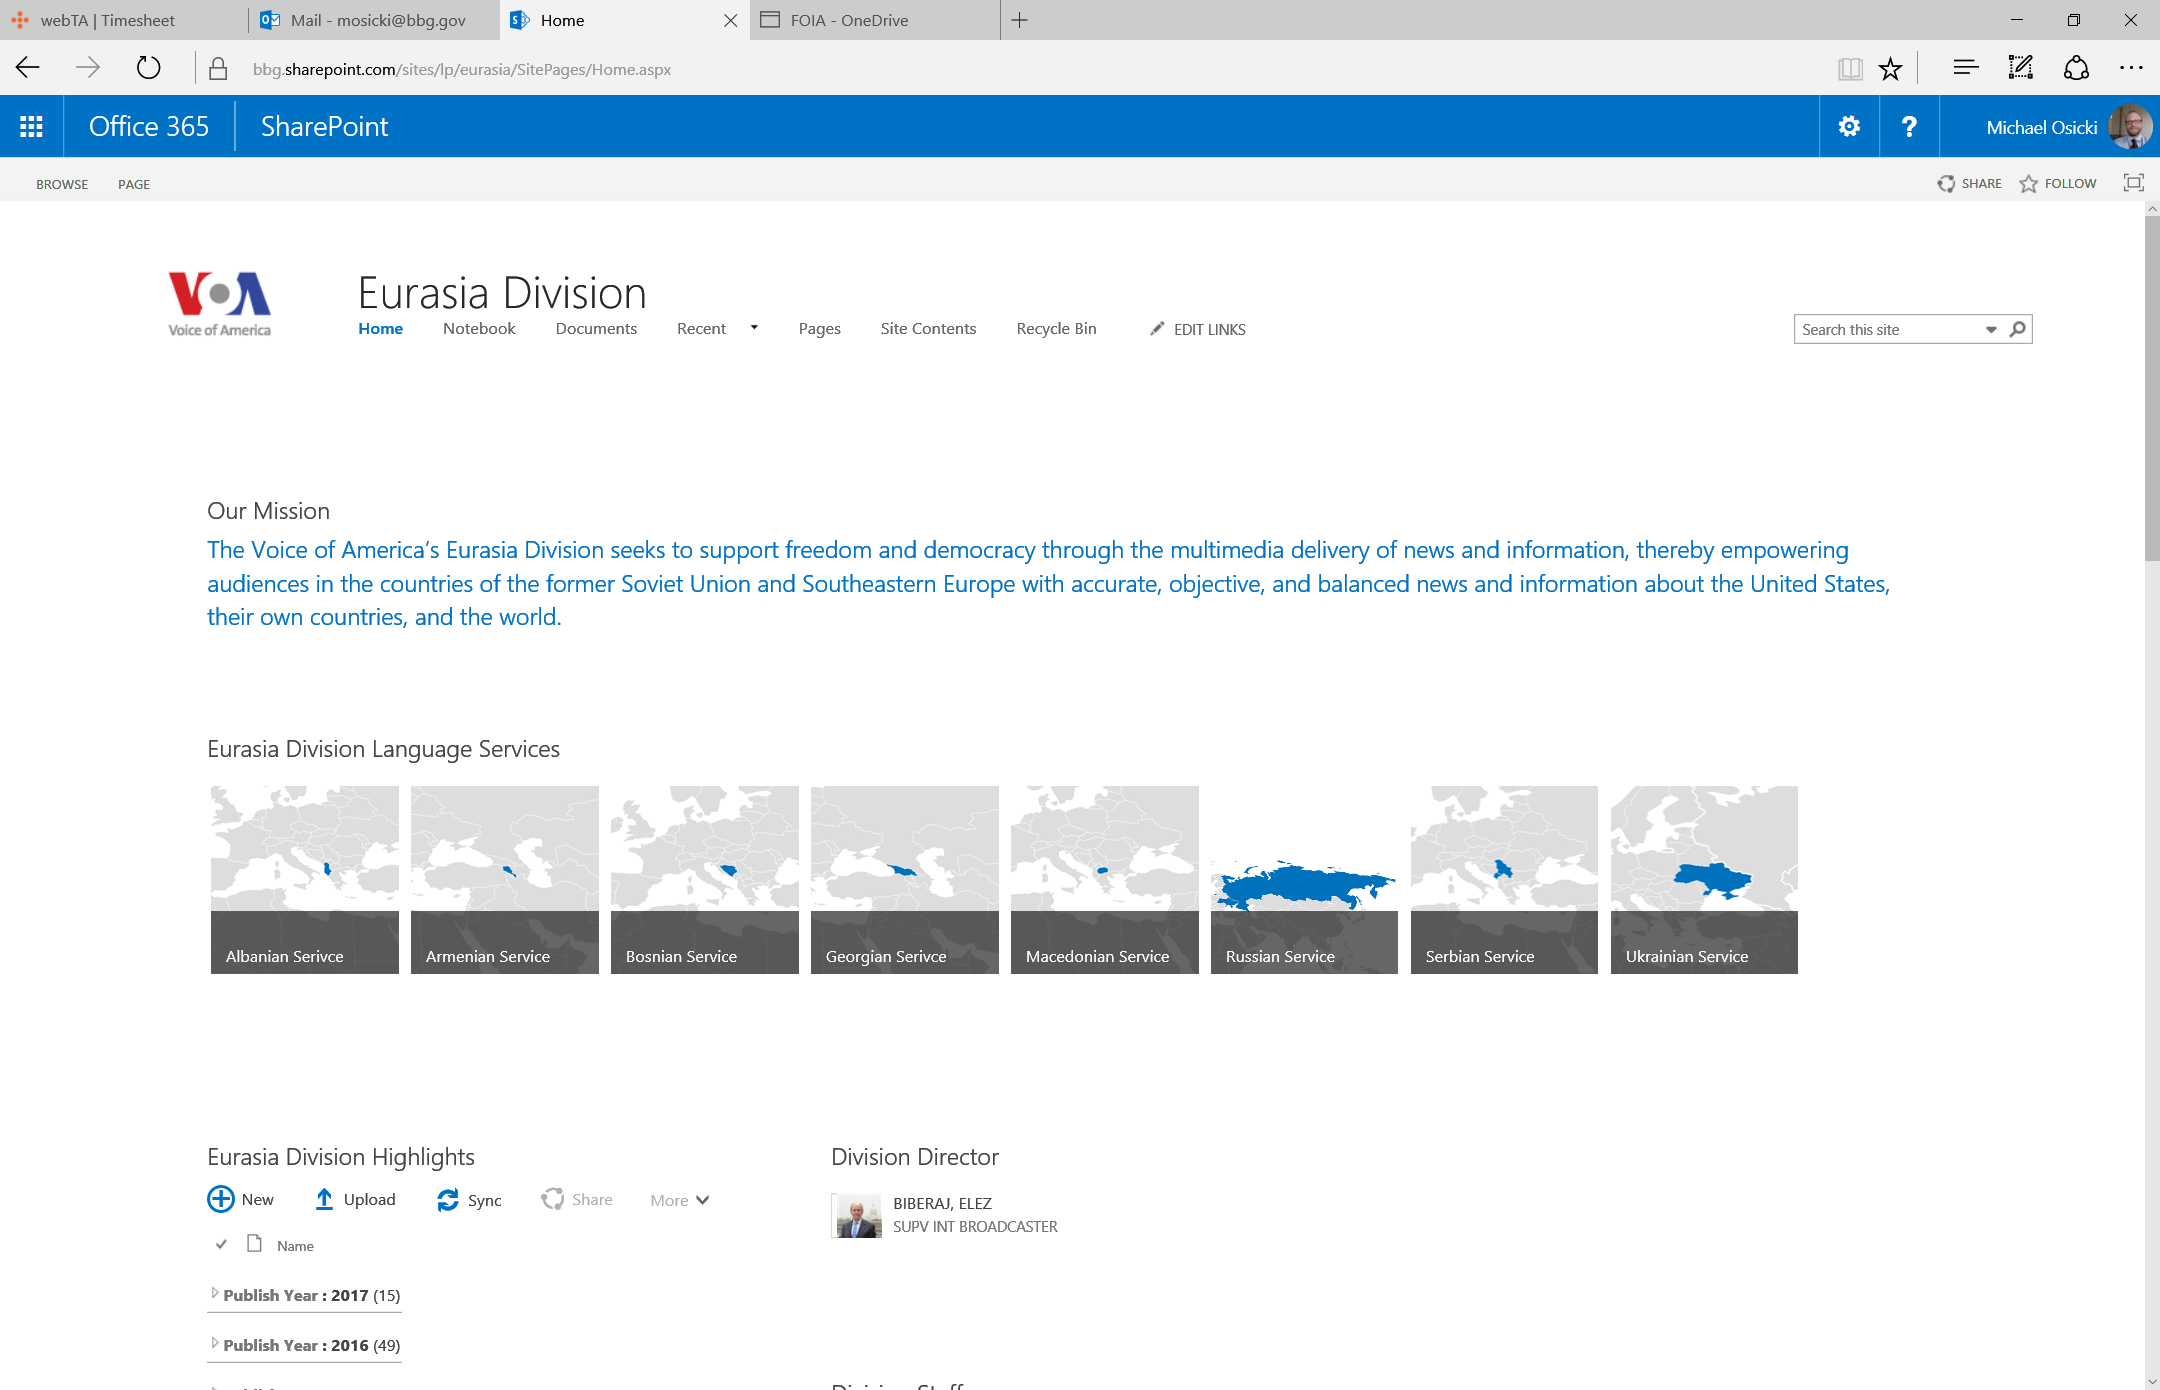Open the Serbian Service tile
The height and width of the screenshot is (1390, 2160).
1505,880
